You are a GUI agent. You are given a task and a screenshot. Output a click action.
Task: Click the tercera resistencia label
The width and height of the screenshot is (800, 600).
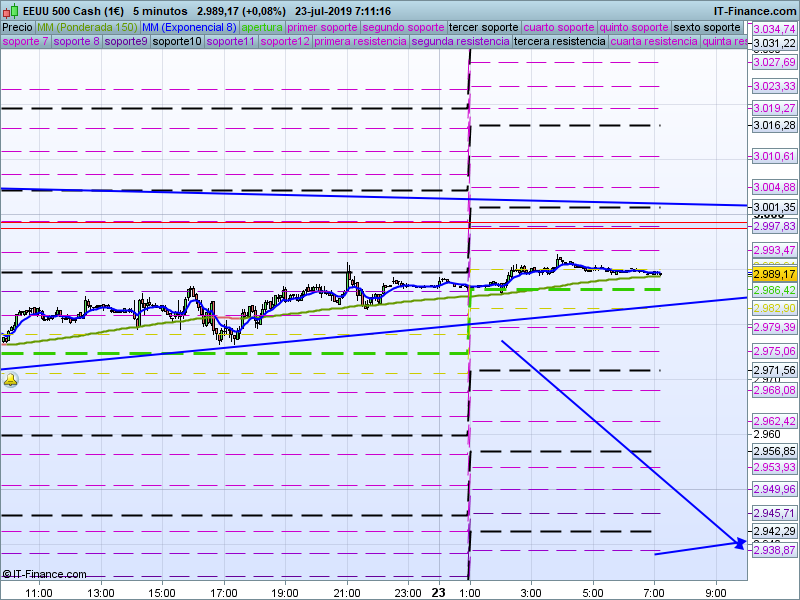(558, 42)
